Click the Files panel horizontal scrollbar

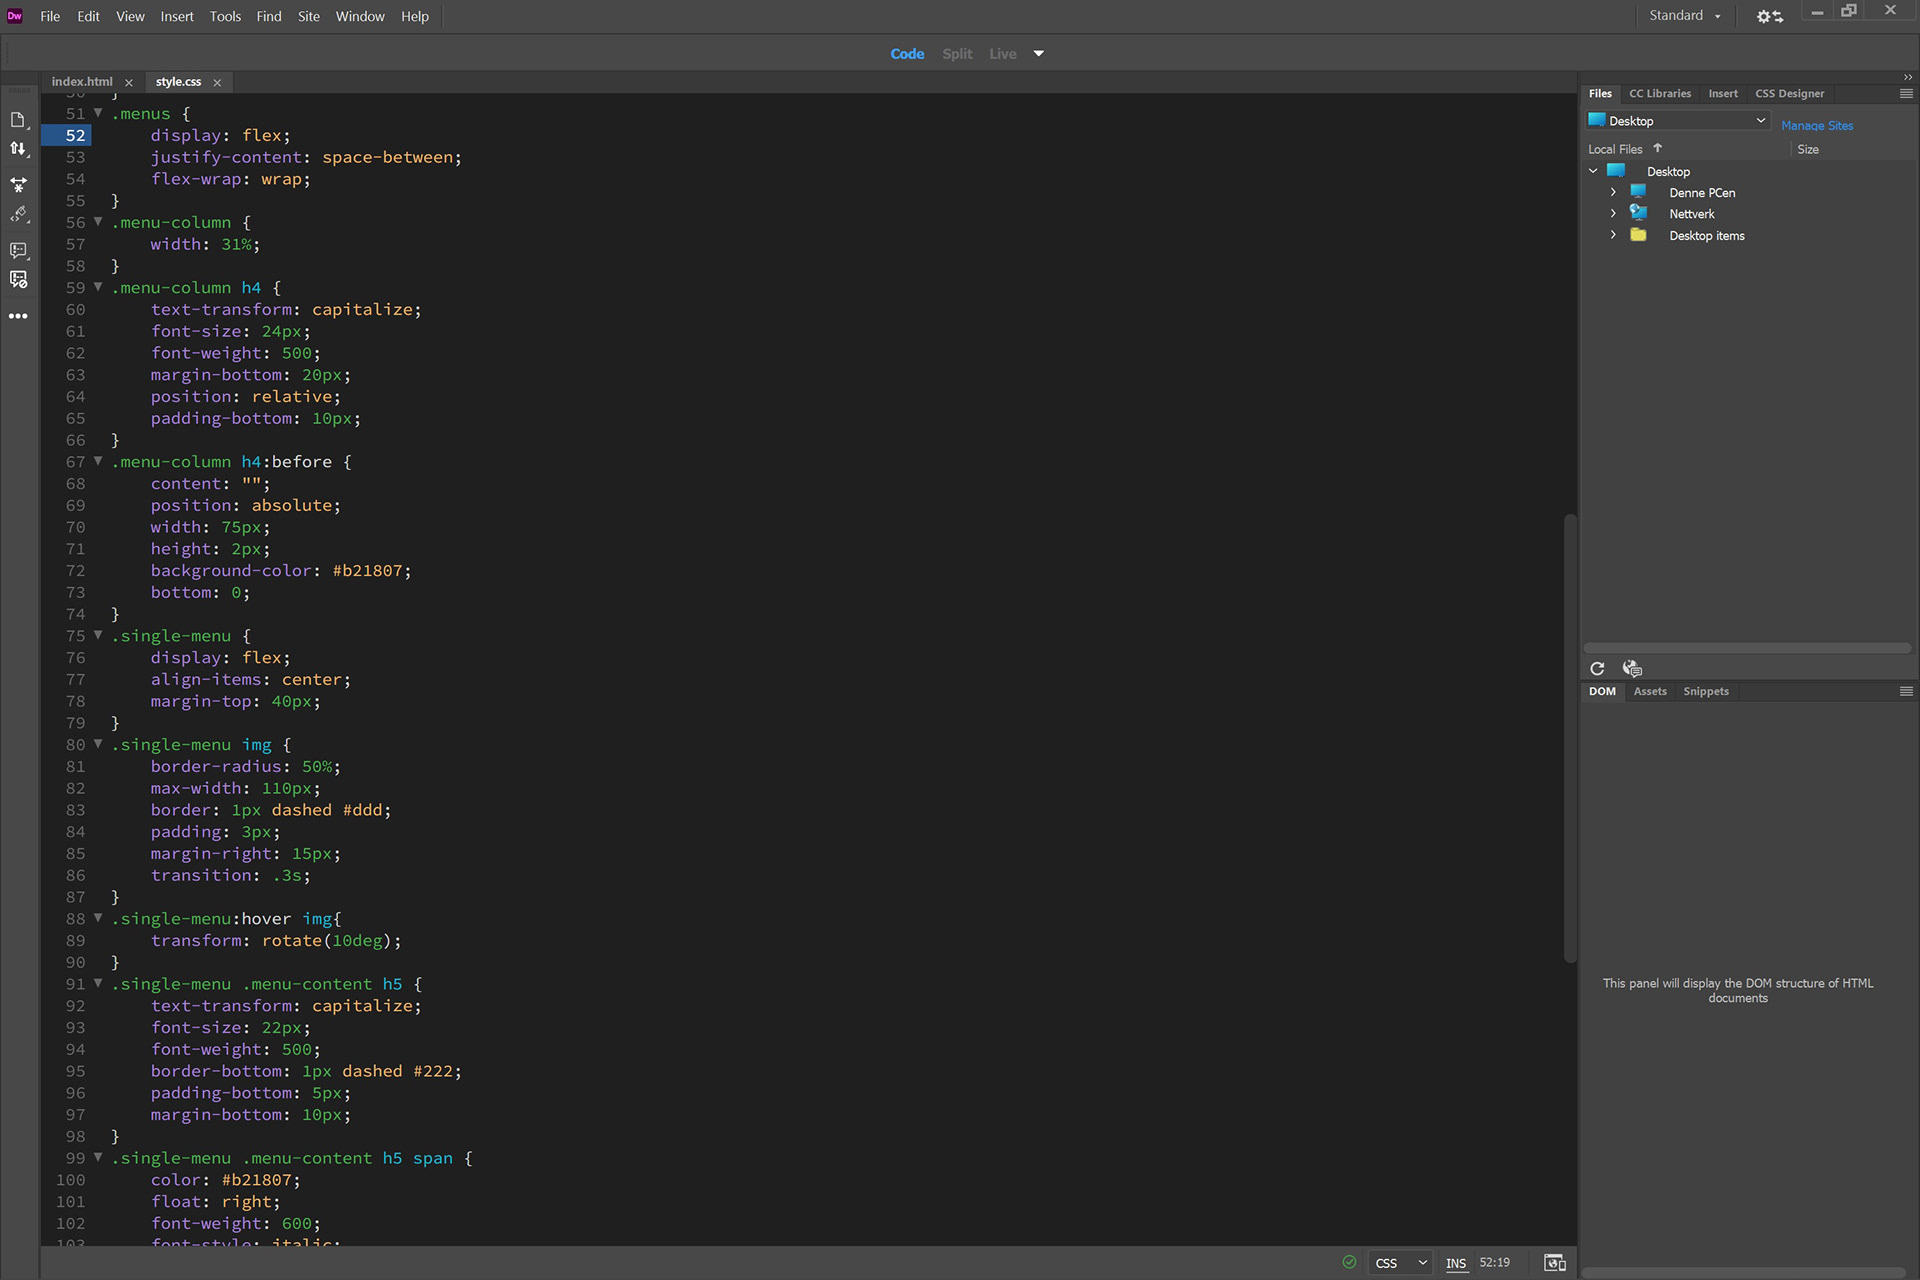pos(1747,648)
